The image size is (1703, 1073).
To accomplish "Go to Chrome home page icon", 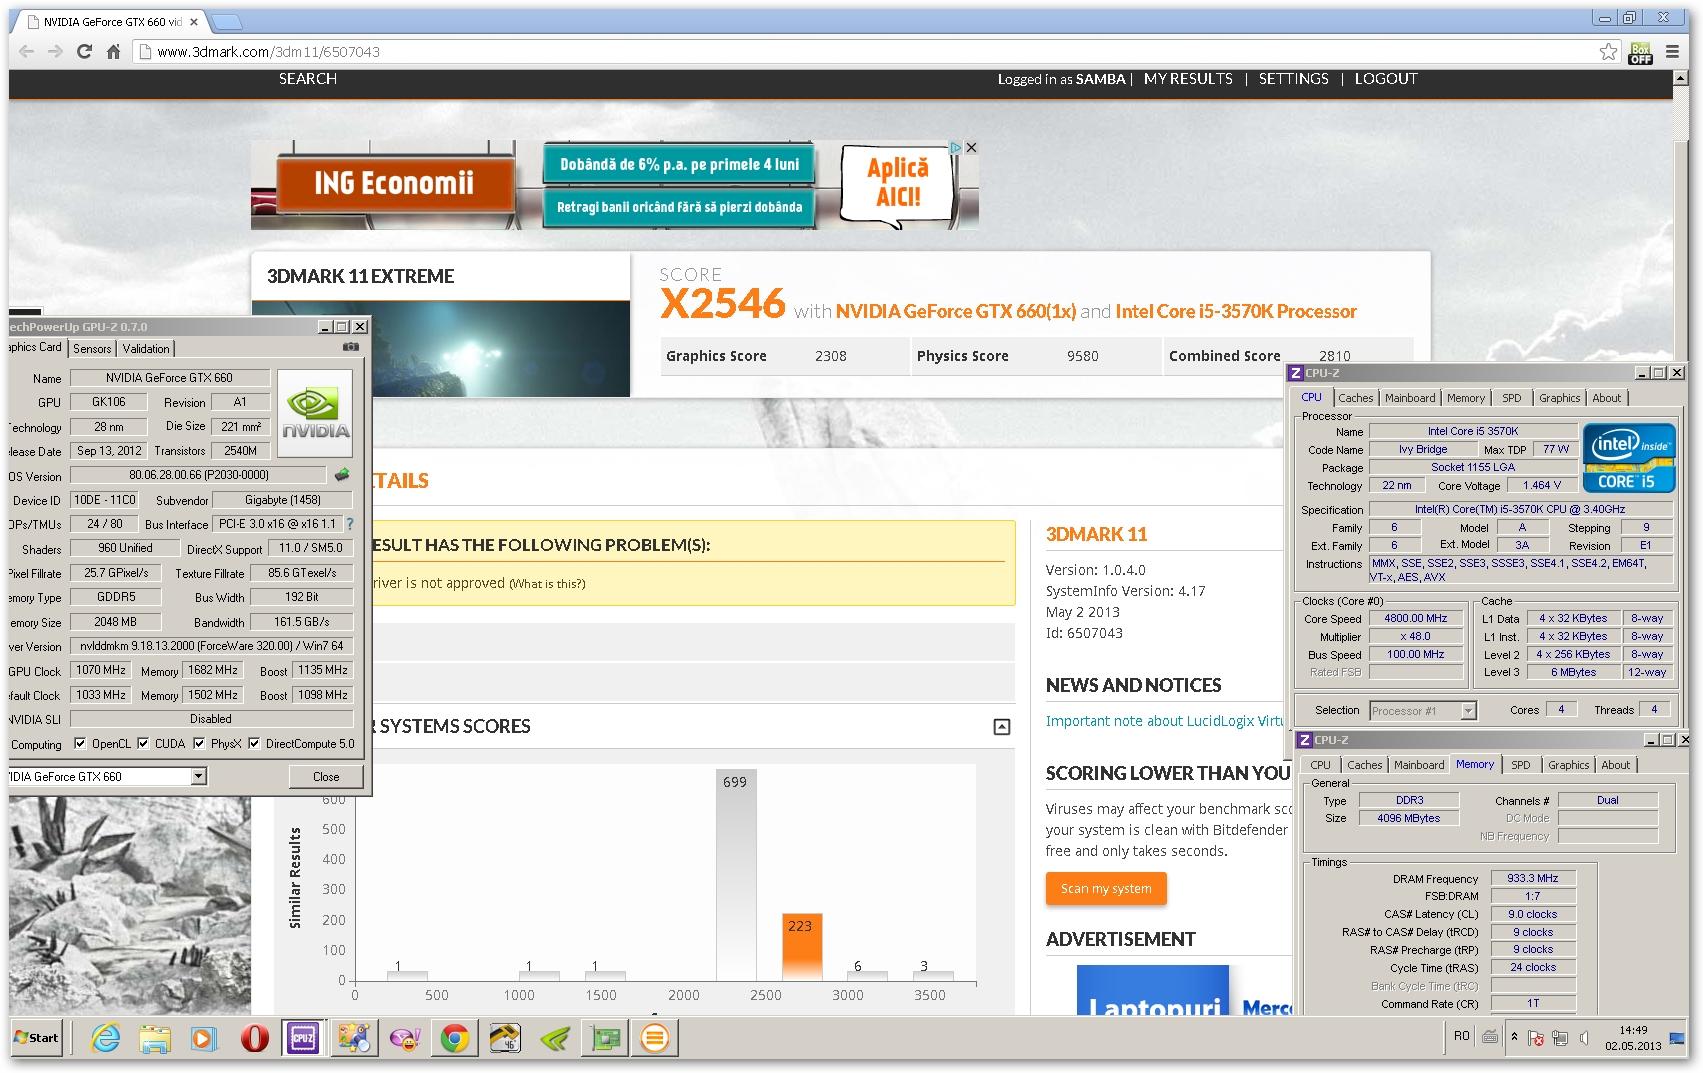I will tap(113, 52).
